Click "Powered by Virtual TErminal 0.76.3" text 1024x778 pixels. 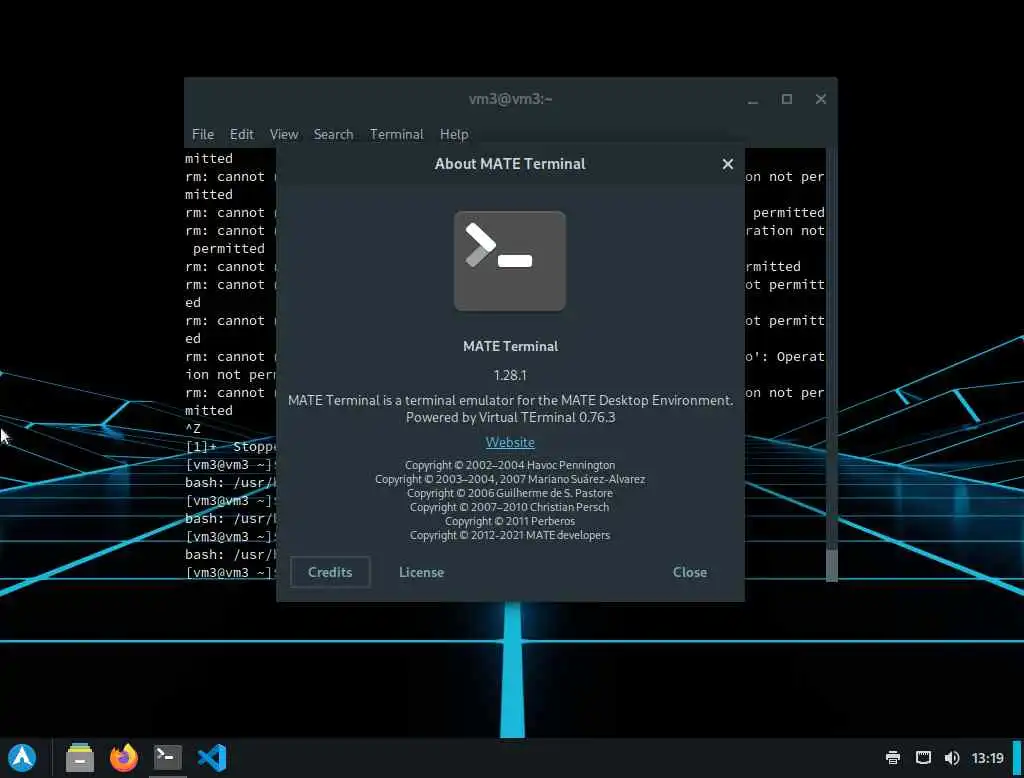point(511,417)
